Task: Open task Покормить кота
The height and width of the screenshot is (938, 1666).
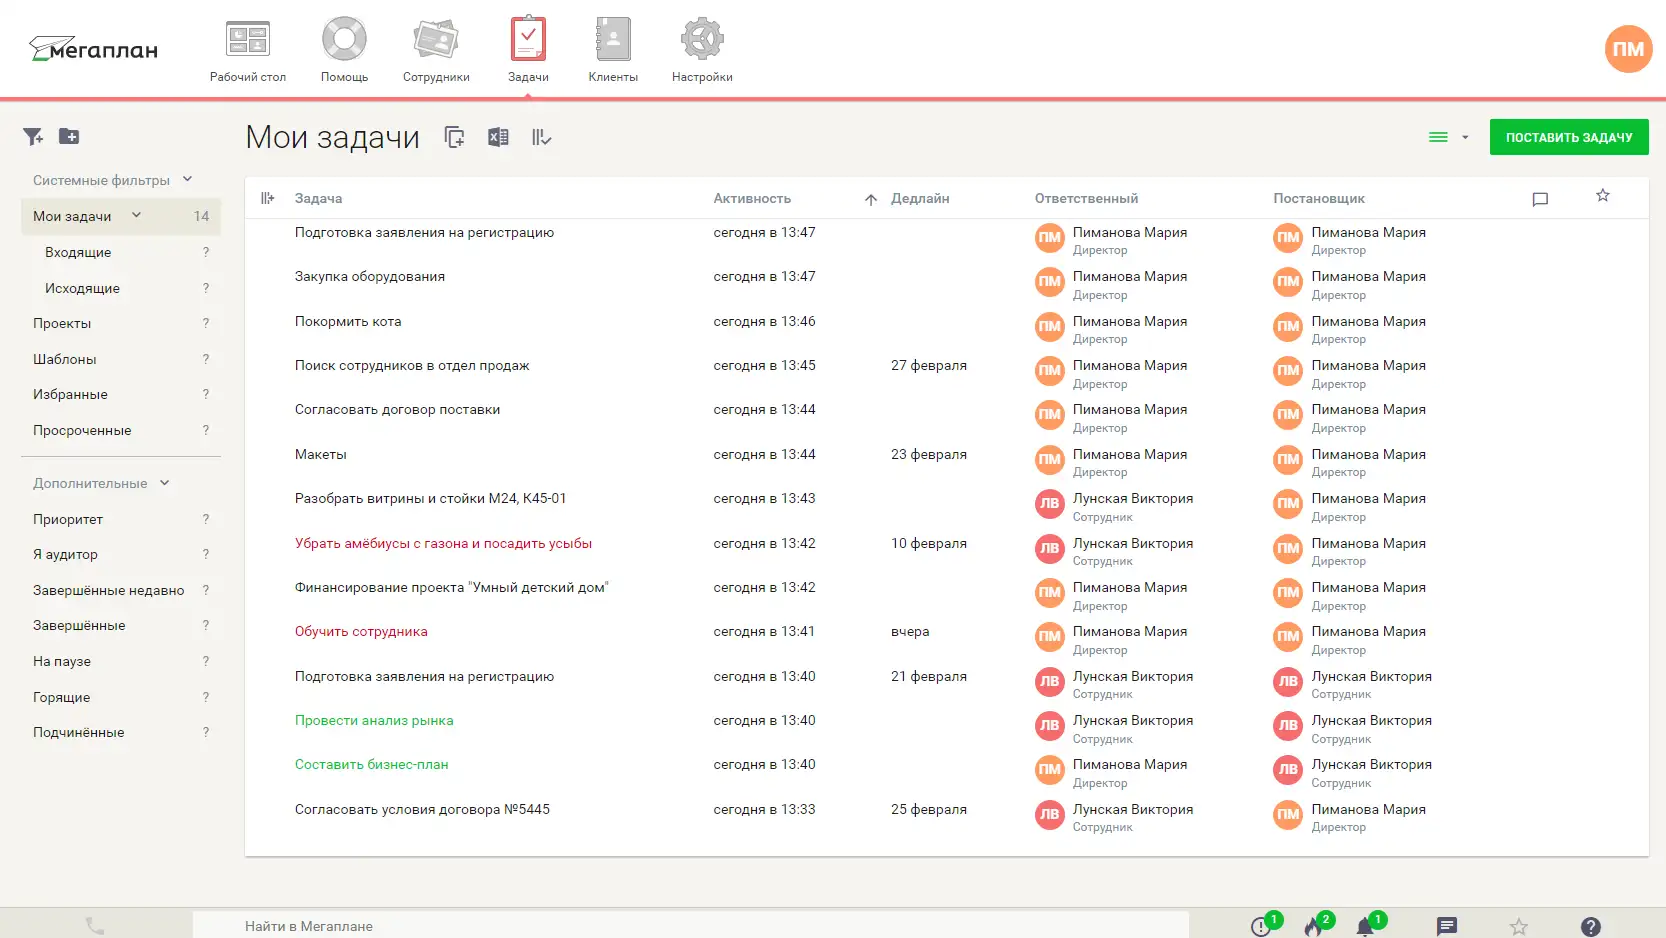Action: (x=348, y=321)
